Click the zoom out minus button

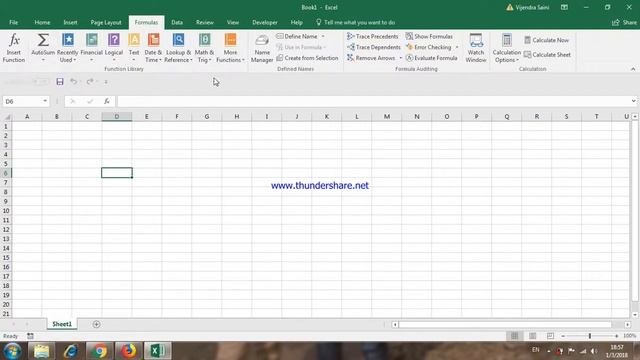click(563, 336)
